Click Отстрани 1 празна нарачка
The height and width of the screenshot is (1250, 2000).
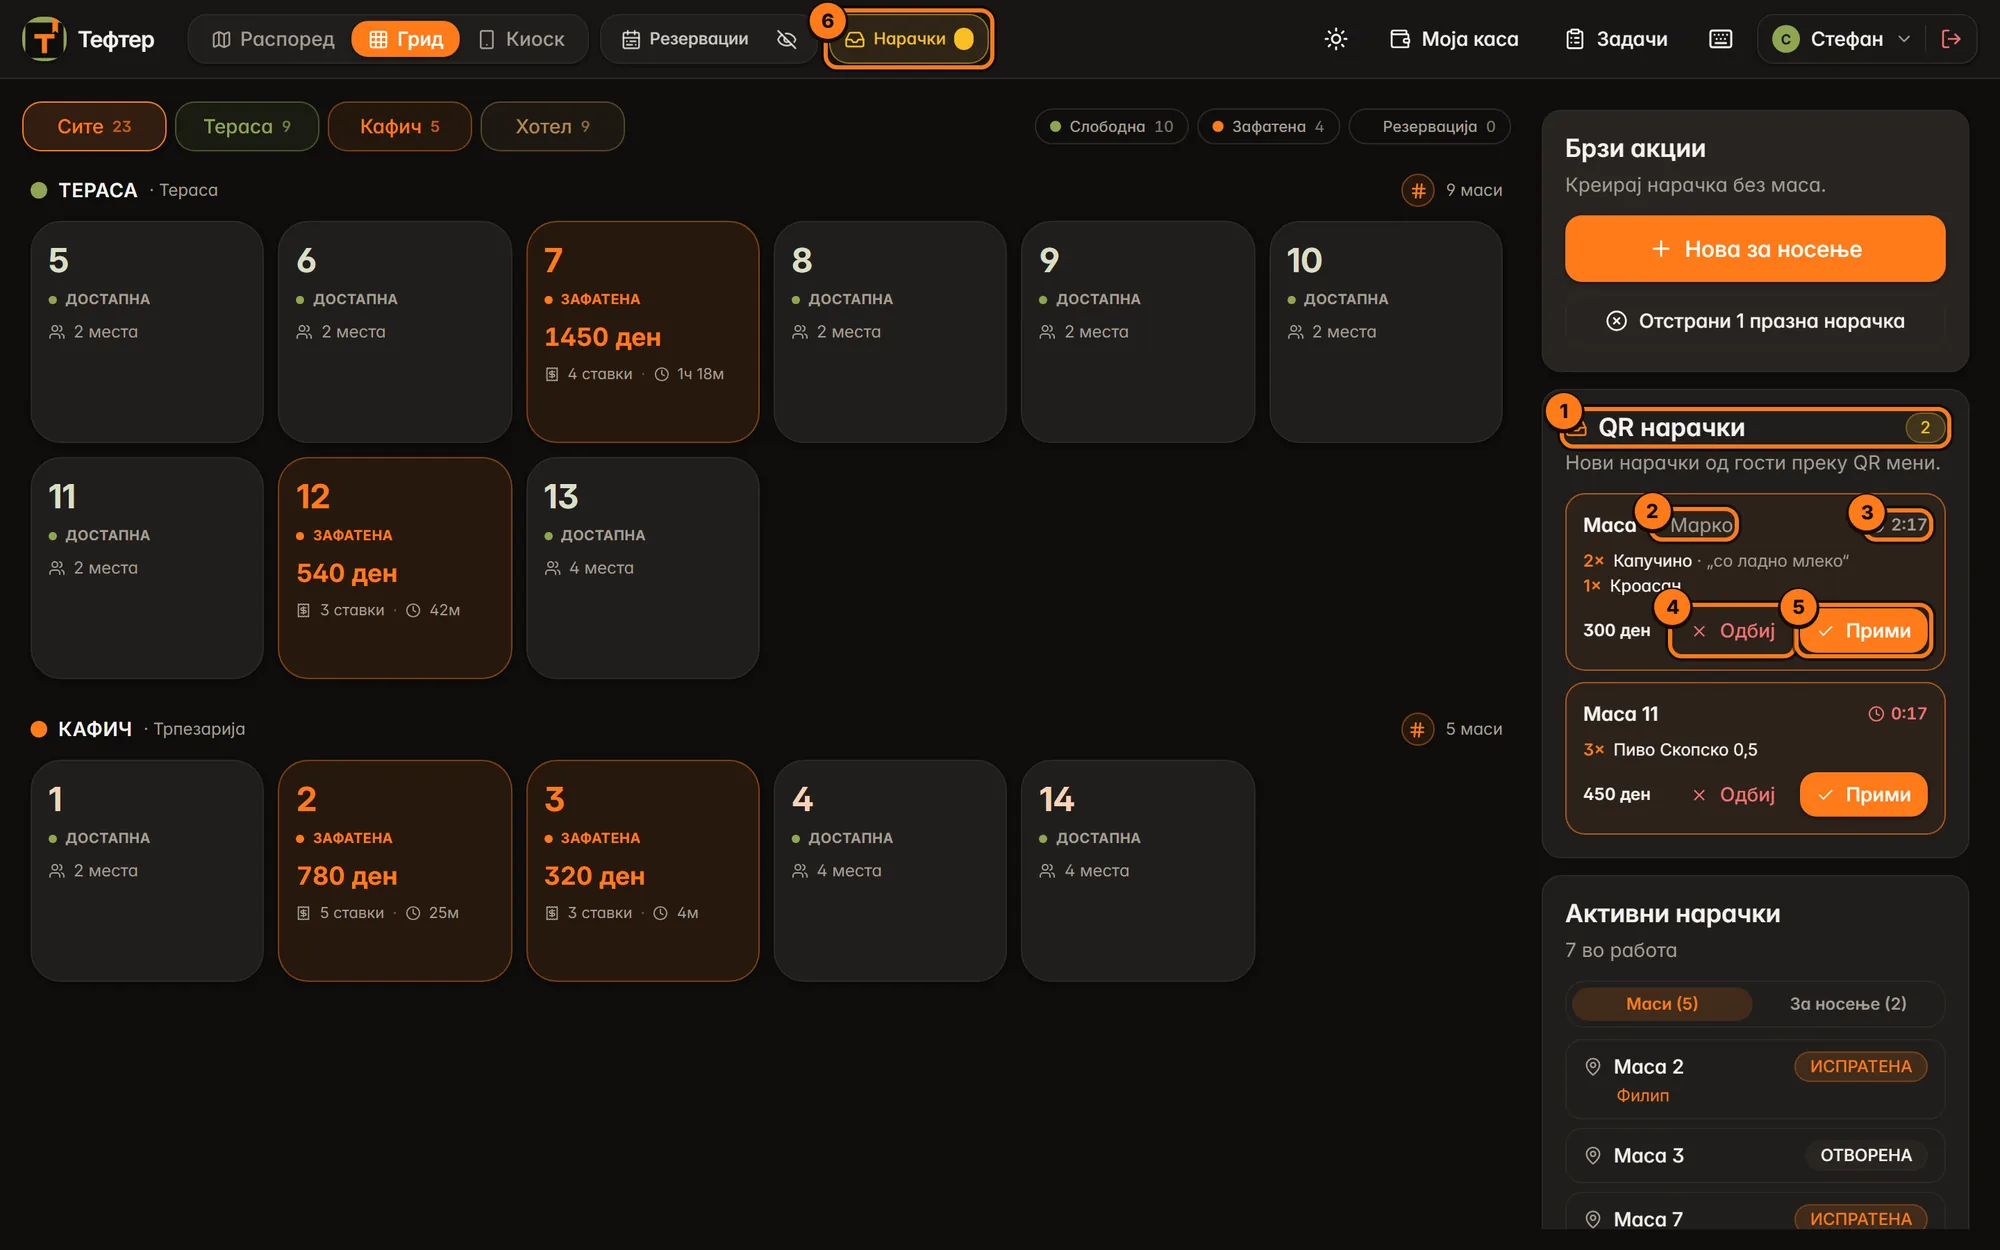[1755, 321]
